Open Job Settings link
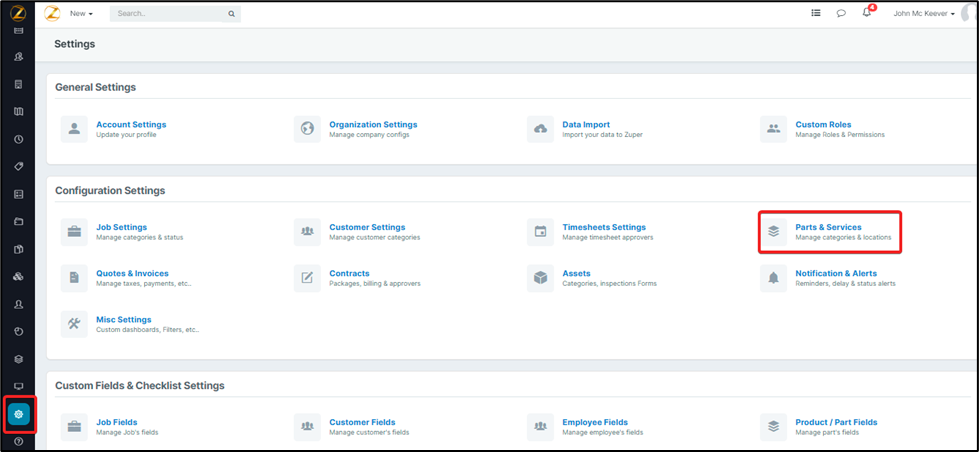The image size is (979, 452). (121, 227)
